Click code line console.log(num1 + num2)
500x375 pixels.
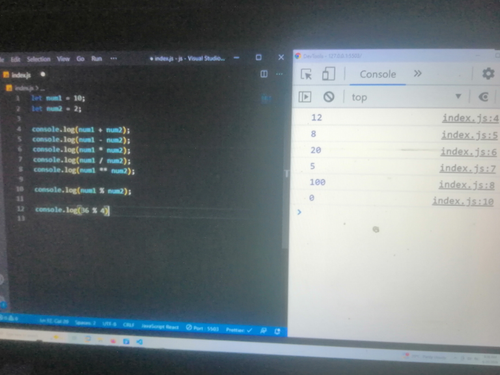(x=81, y=130)
